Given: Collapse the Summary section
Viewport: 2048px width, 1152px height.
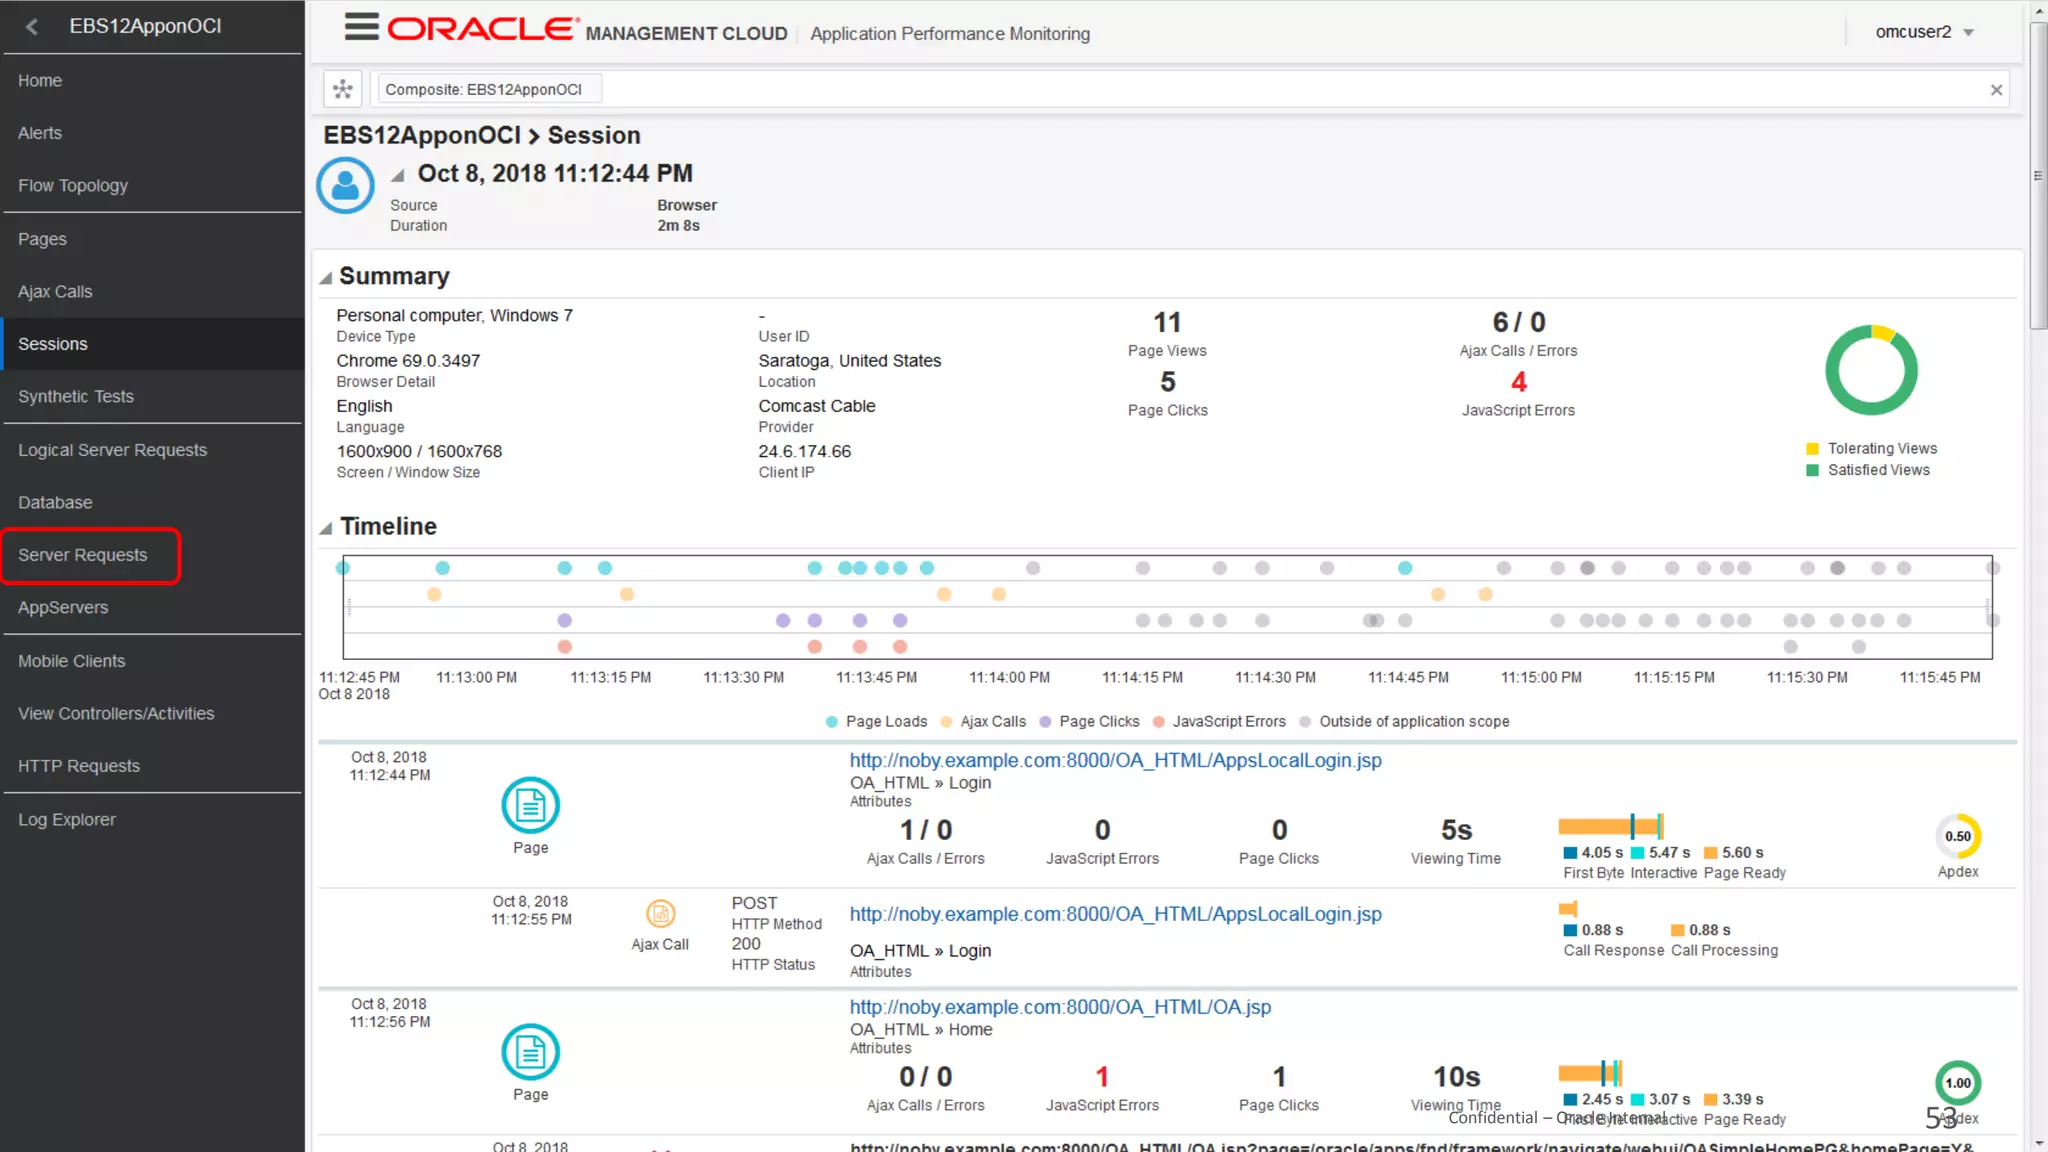Looking at the screenshot, I should (x=326, y=278).
